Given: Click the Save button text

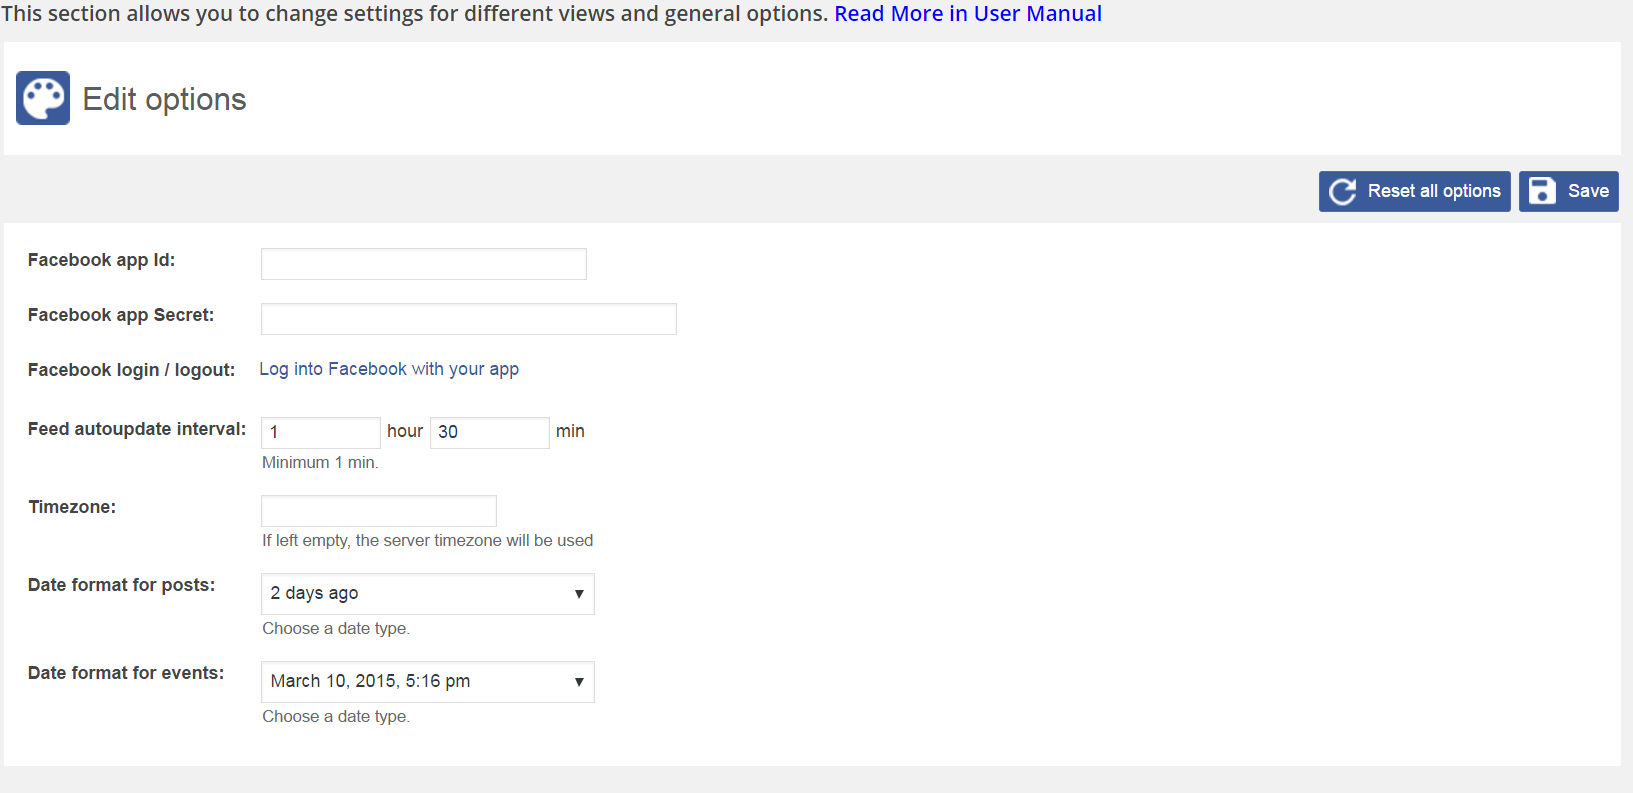Looking at the screenshot, I should pyautogui.click(x=1588, y=191).
